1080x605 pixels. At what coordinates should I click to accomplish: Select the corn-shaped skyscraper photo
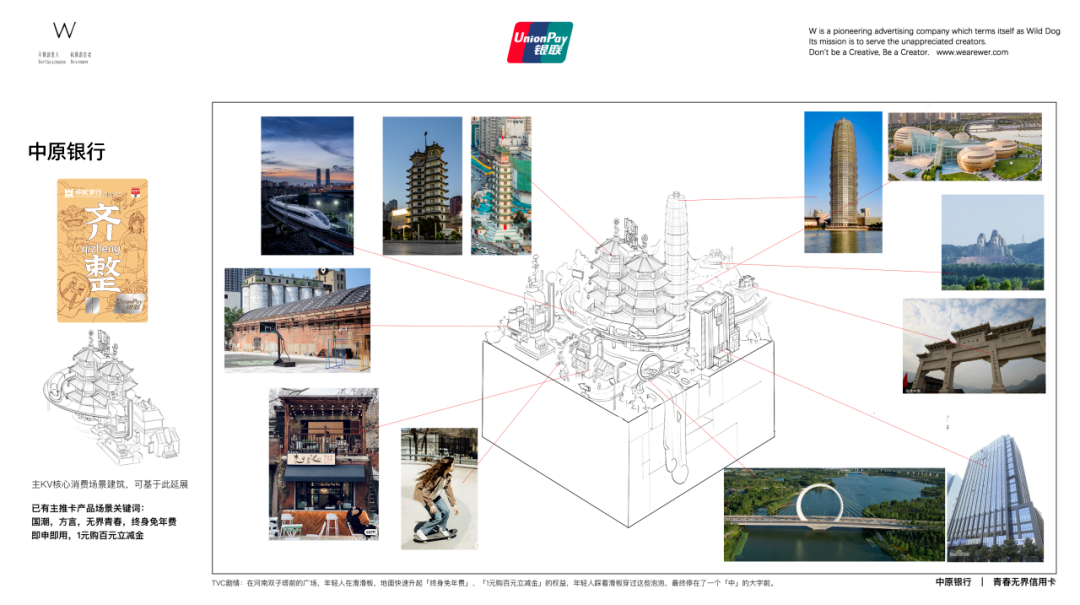[x=843, y=182]
